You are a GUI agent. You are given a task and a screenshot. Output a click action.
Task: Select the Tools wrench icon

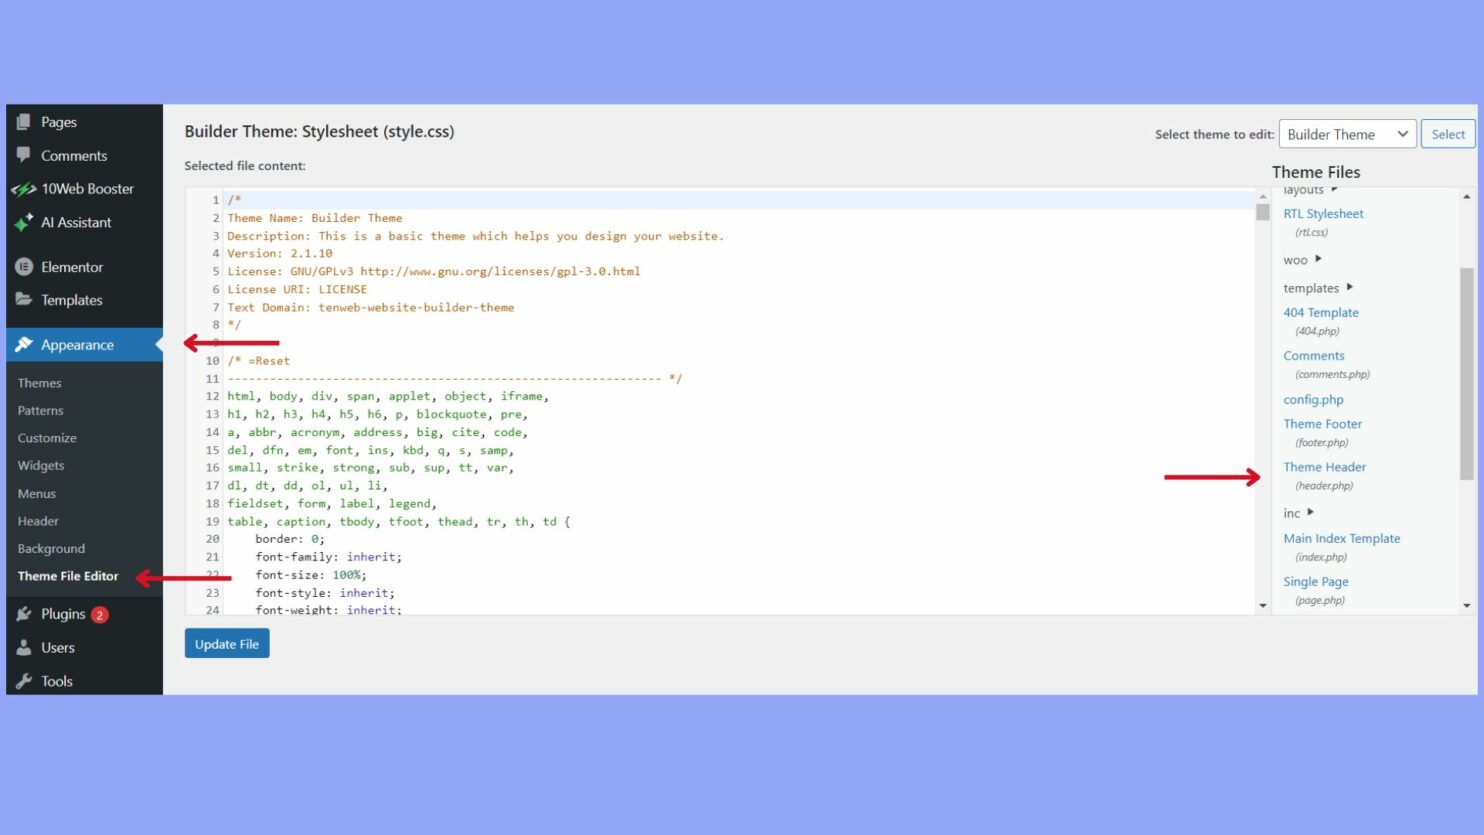point(24,681)
